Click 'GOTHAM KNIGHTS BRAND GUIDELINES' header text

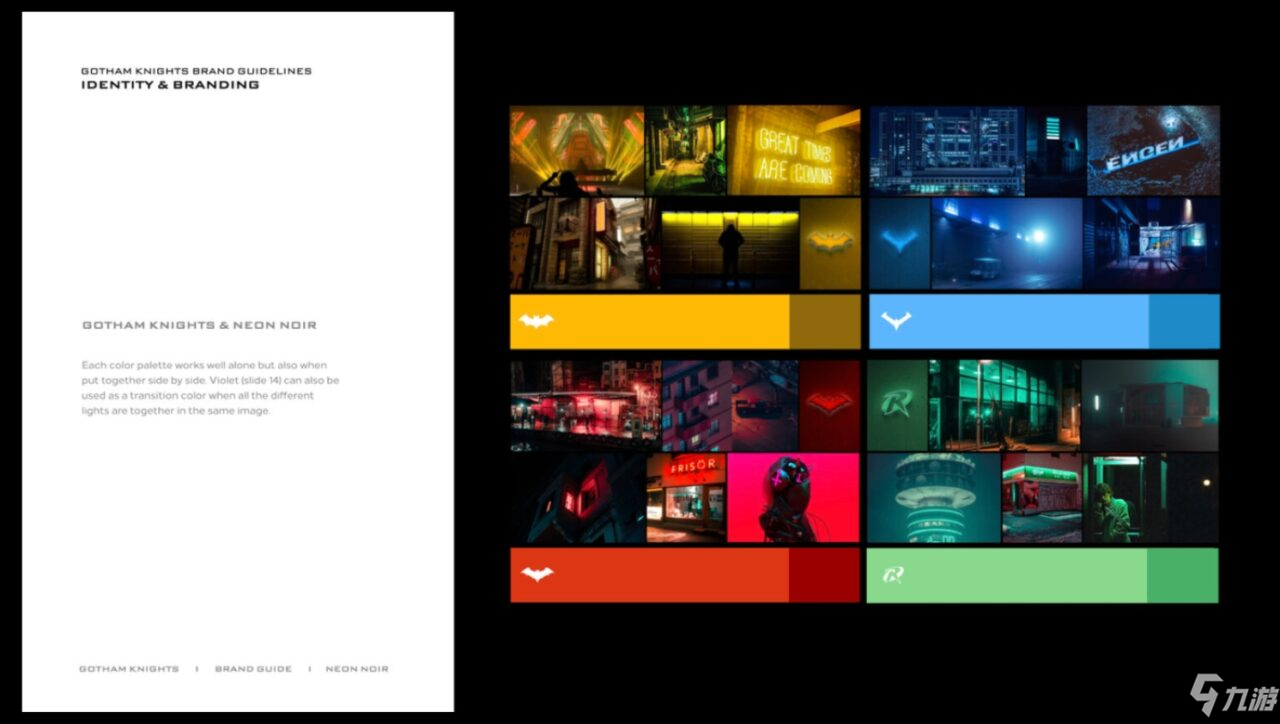pyautogui.click(x=196, y=71)
